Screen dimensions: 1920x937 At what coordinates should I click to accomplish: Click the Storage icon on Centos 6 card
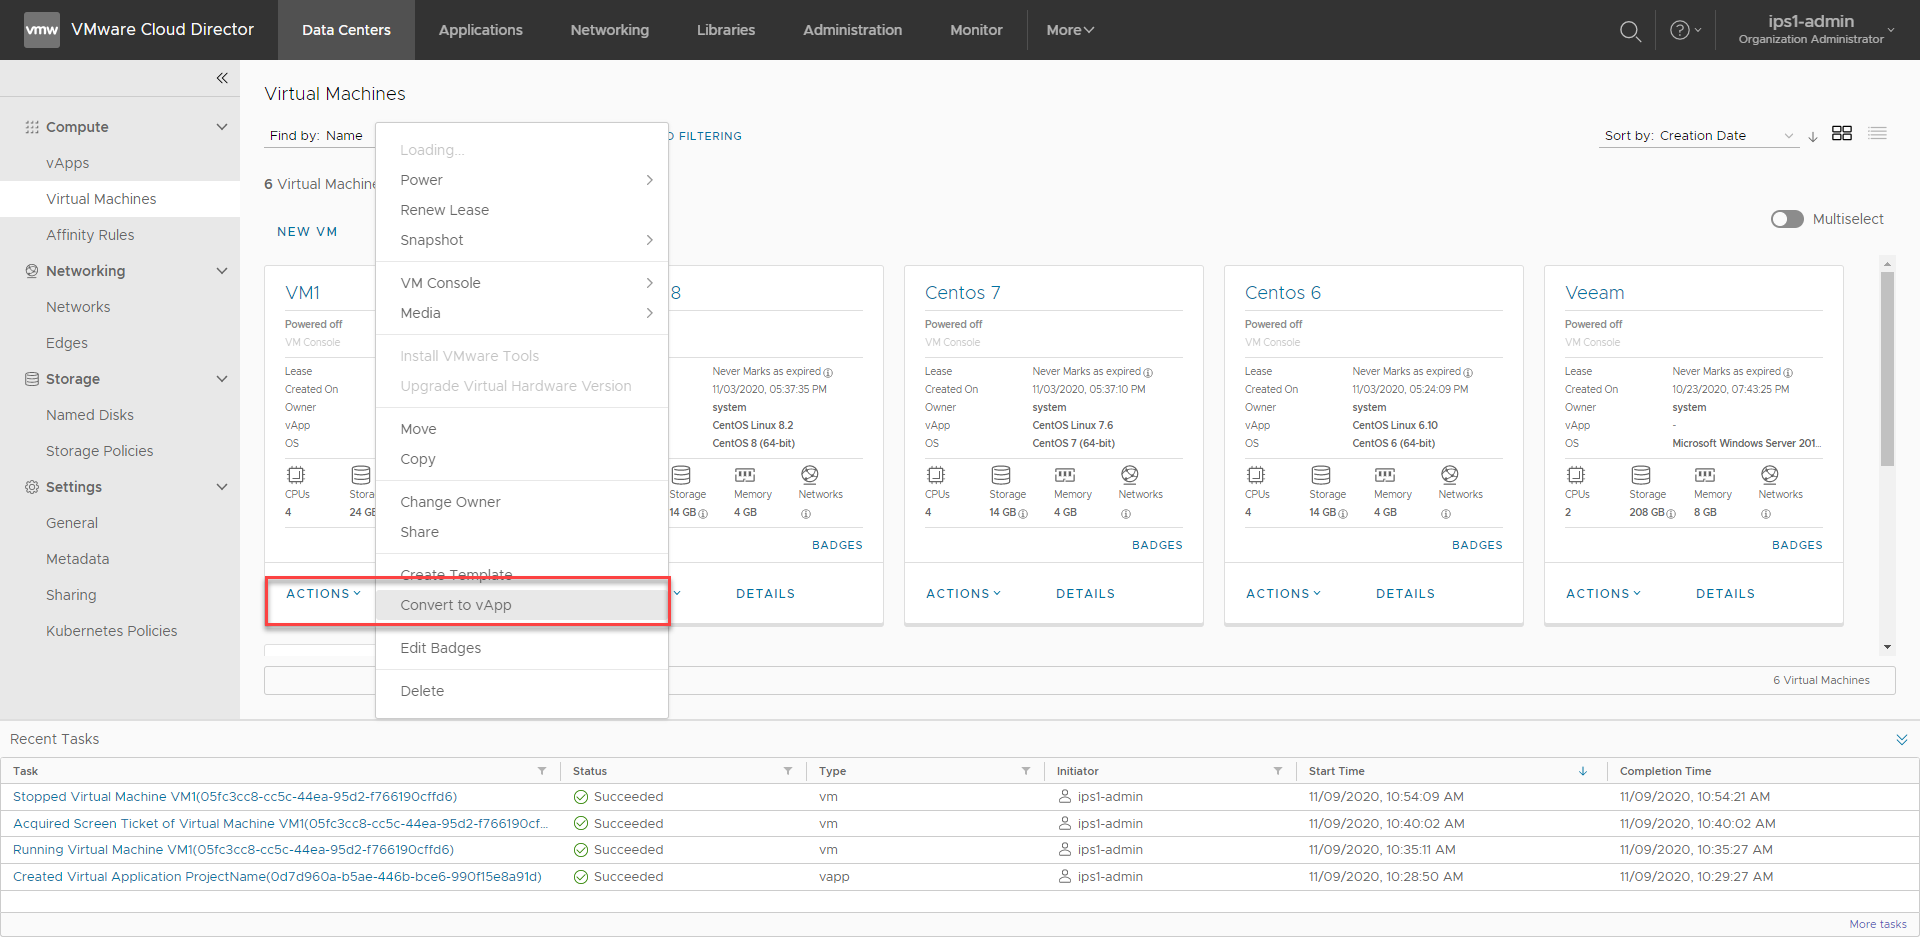1320,475
